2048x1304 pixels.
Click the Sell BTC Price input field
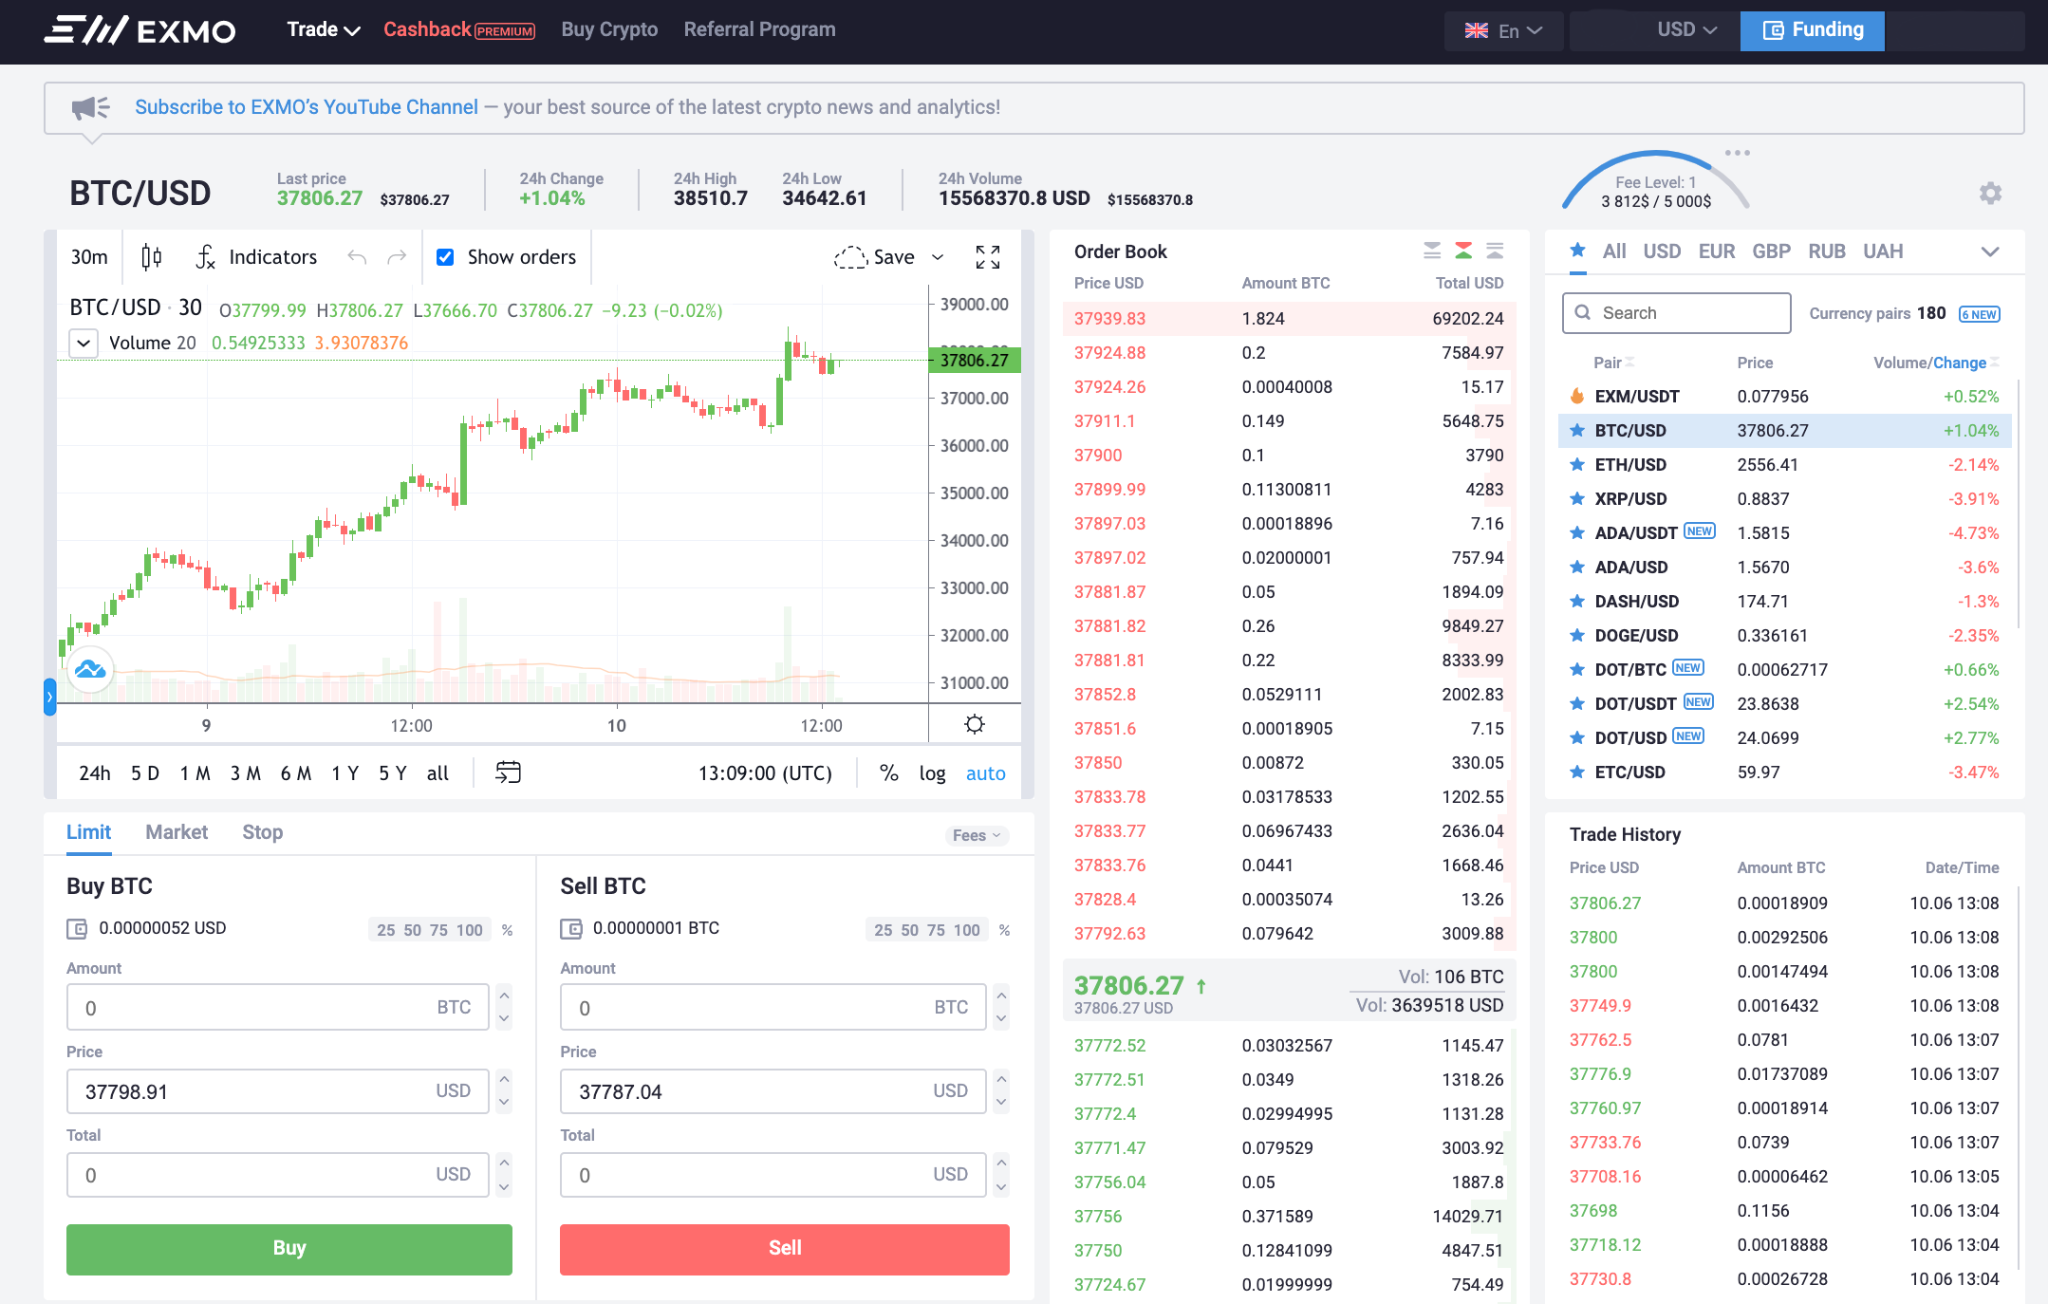tap(772, 1091)
